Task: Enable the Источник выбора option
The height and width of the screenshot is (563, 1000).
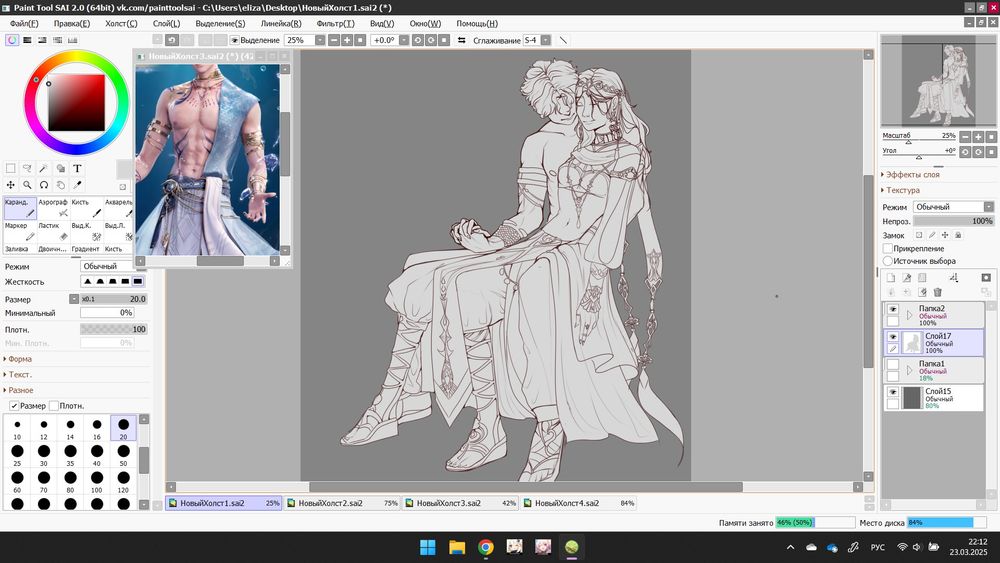Action: [x=887, y=261]
